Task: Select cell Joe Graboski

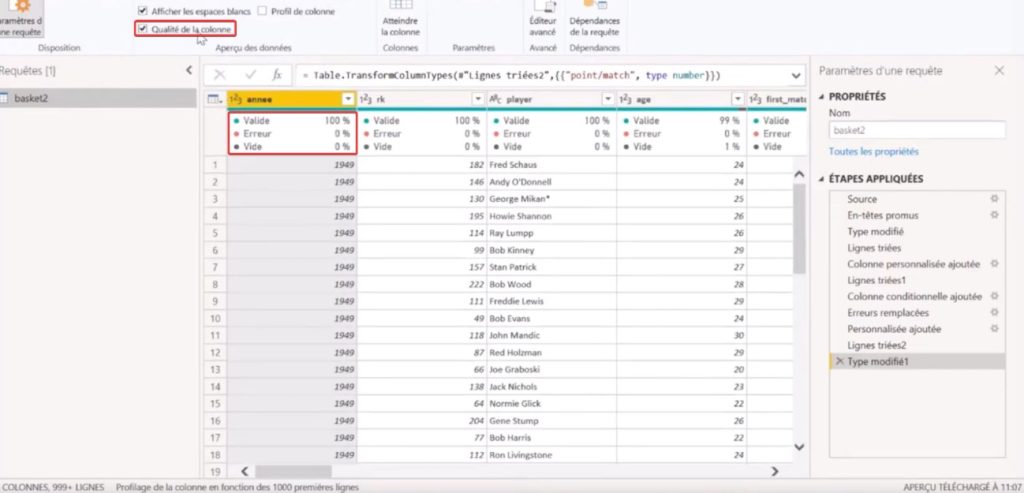Action: click(x=551, y=370)
